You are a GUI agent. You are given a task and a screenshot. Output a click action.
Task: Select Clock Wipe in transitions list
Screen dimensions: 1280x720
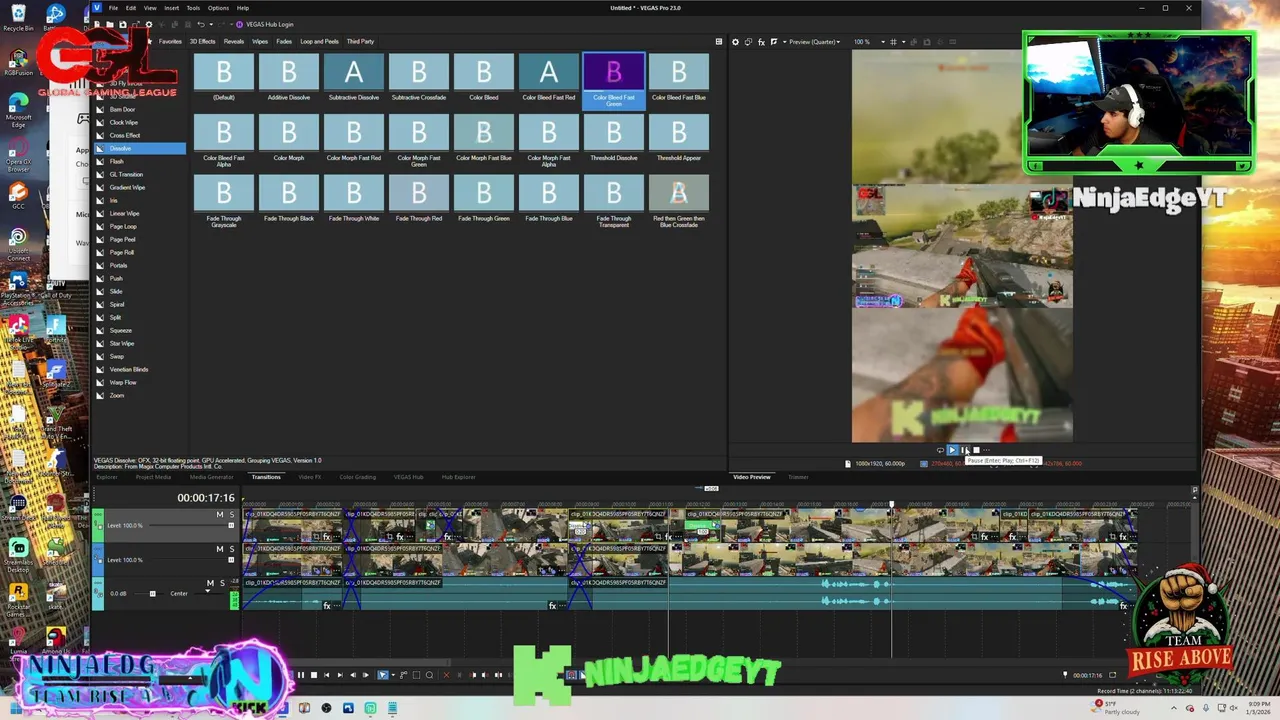pyautogui.click(x=124, y=122)
